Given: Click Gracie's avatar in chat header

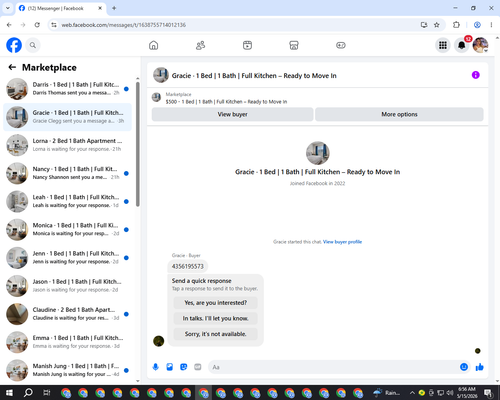Looking at the screenshot, I should 161,75.
